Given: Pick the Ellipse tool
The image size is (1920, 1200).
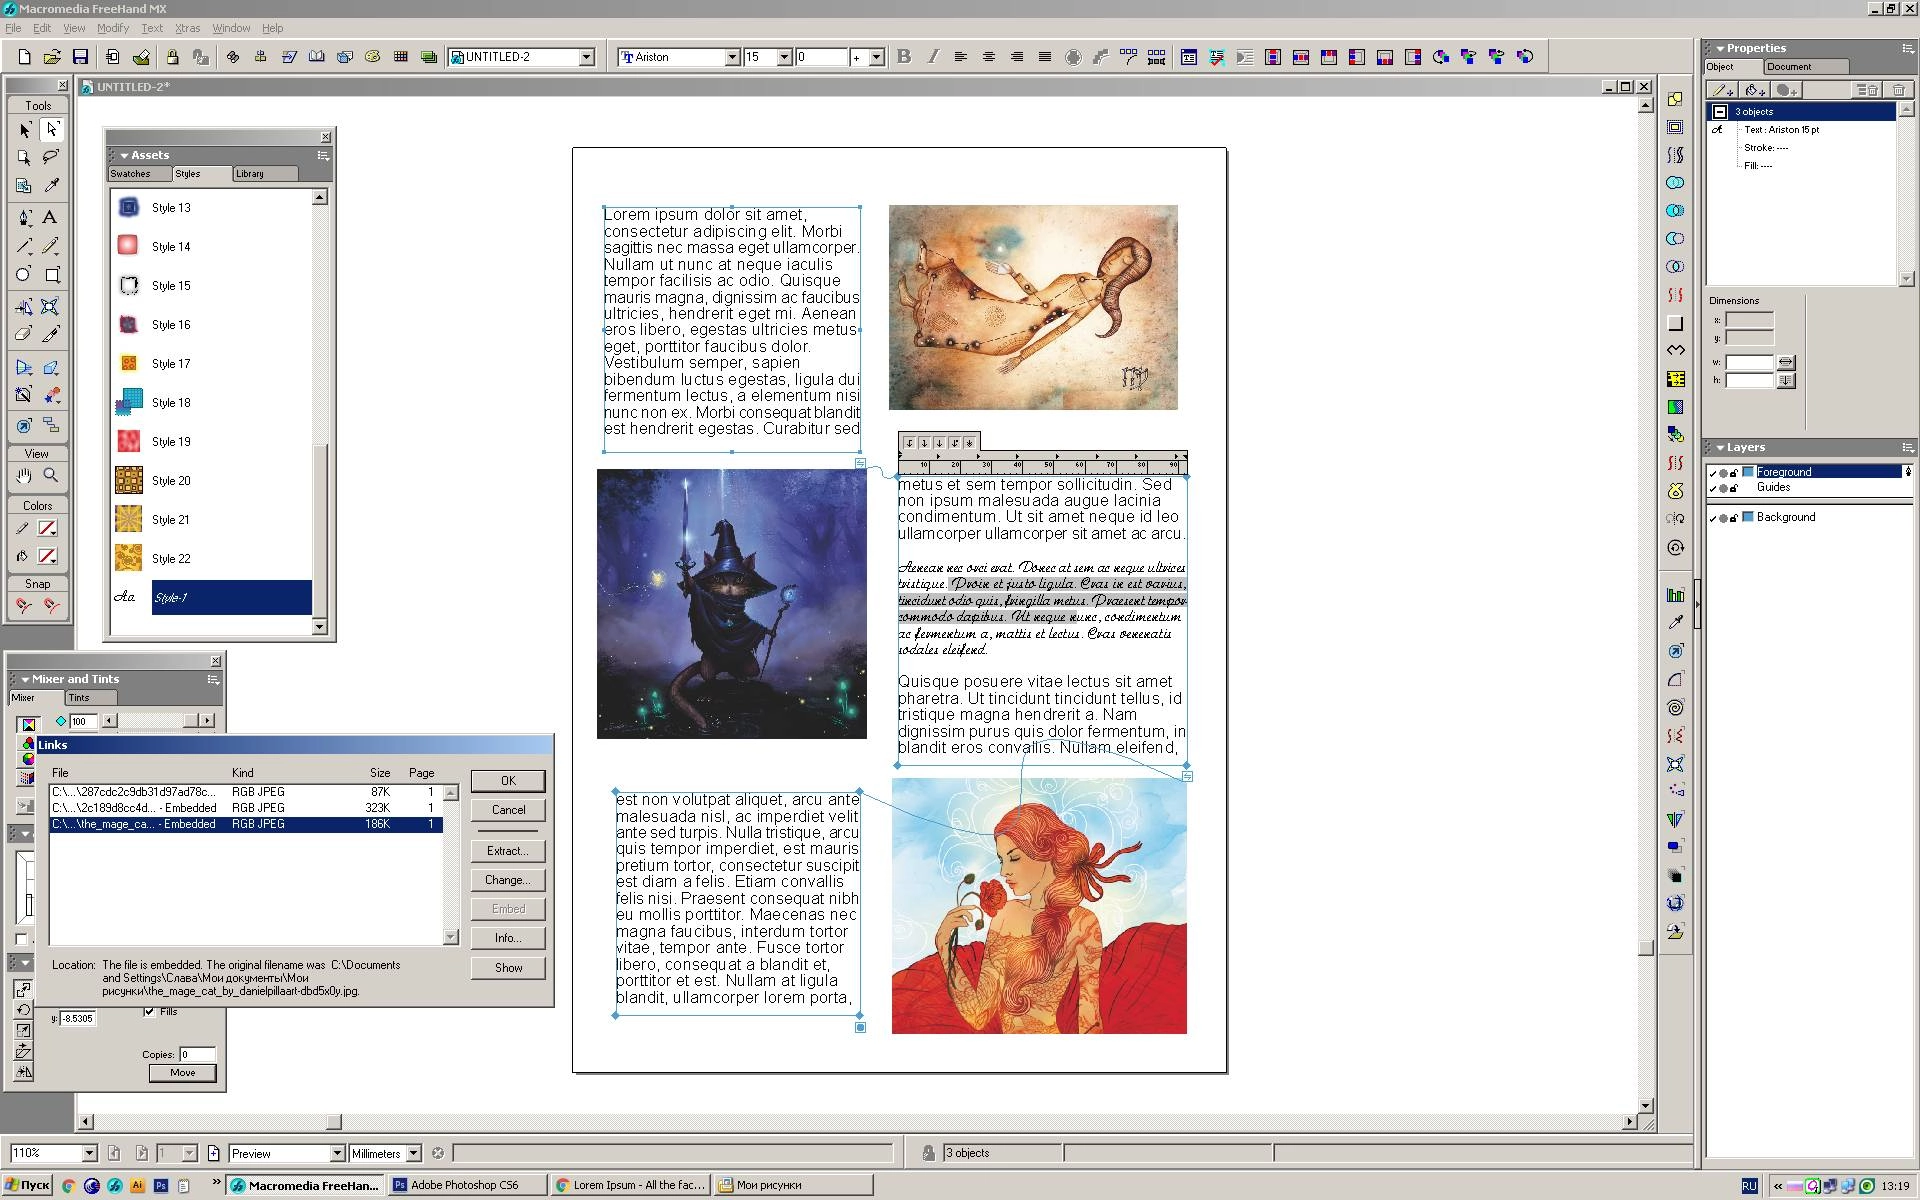Looking at the screenshot, I should pos(24,274).
